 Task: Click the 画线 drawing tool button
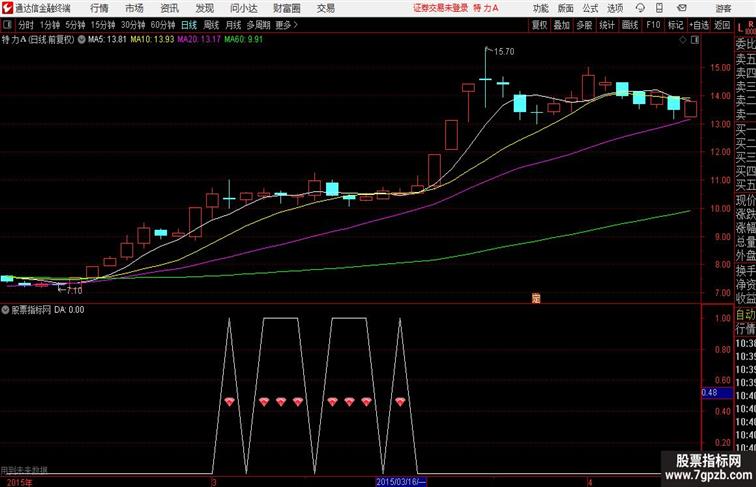pyautogui.click(x=630, y=25)
